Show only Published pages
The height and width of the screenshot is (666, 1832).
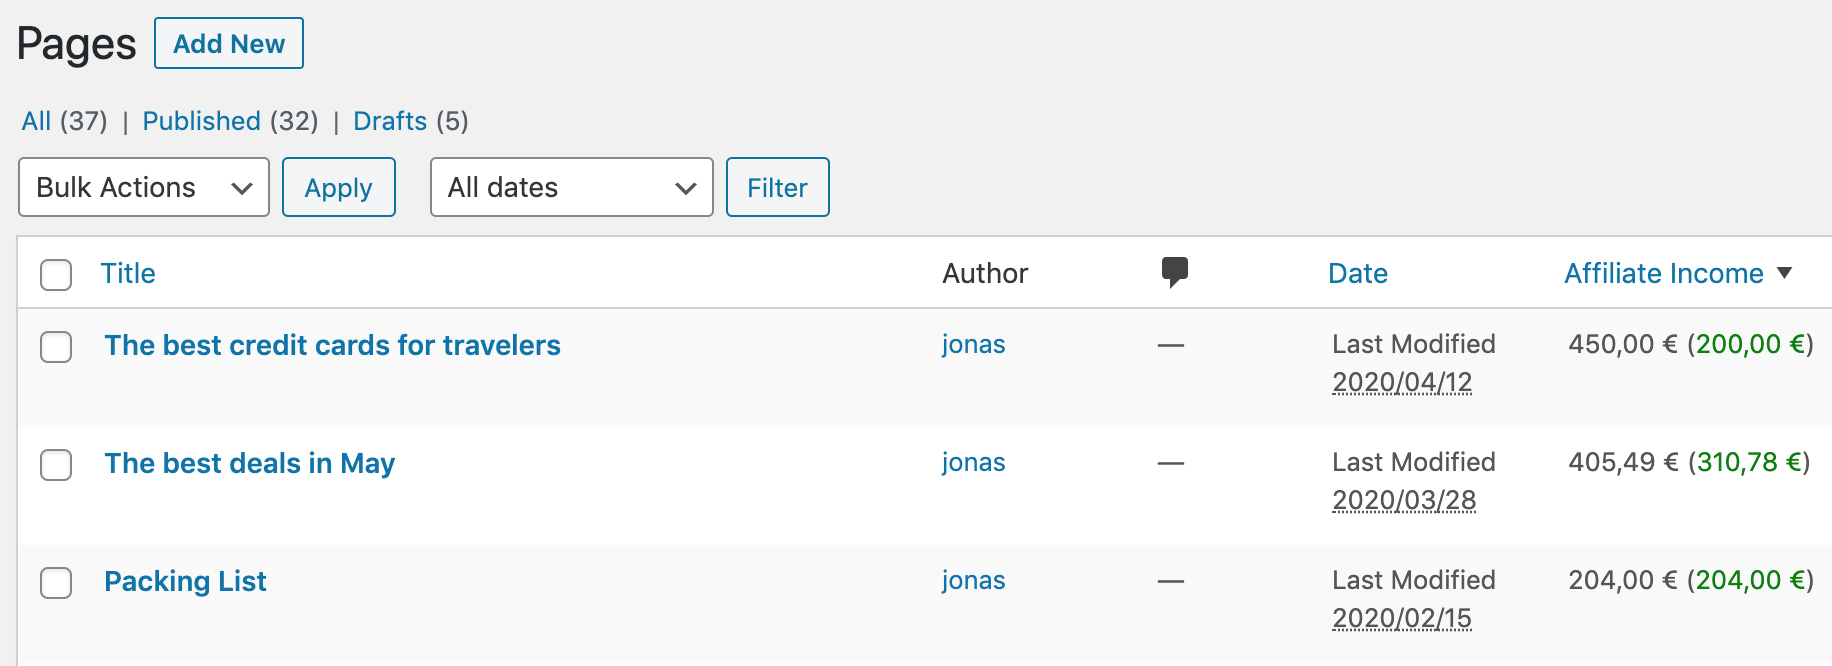click(201, 121)
